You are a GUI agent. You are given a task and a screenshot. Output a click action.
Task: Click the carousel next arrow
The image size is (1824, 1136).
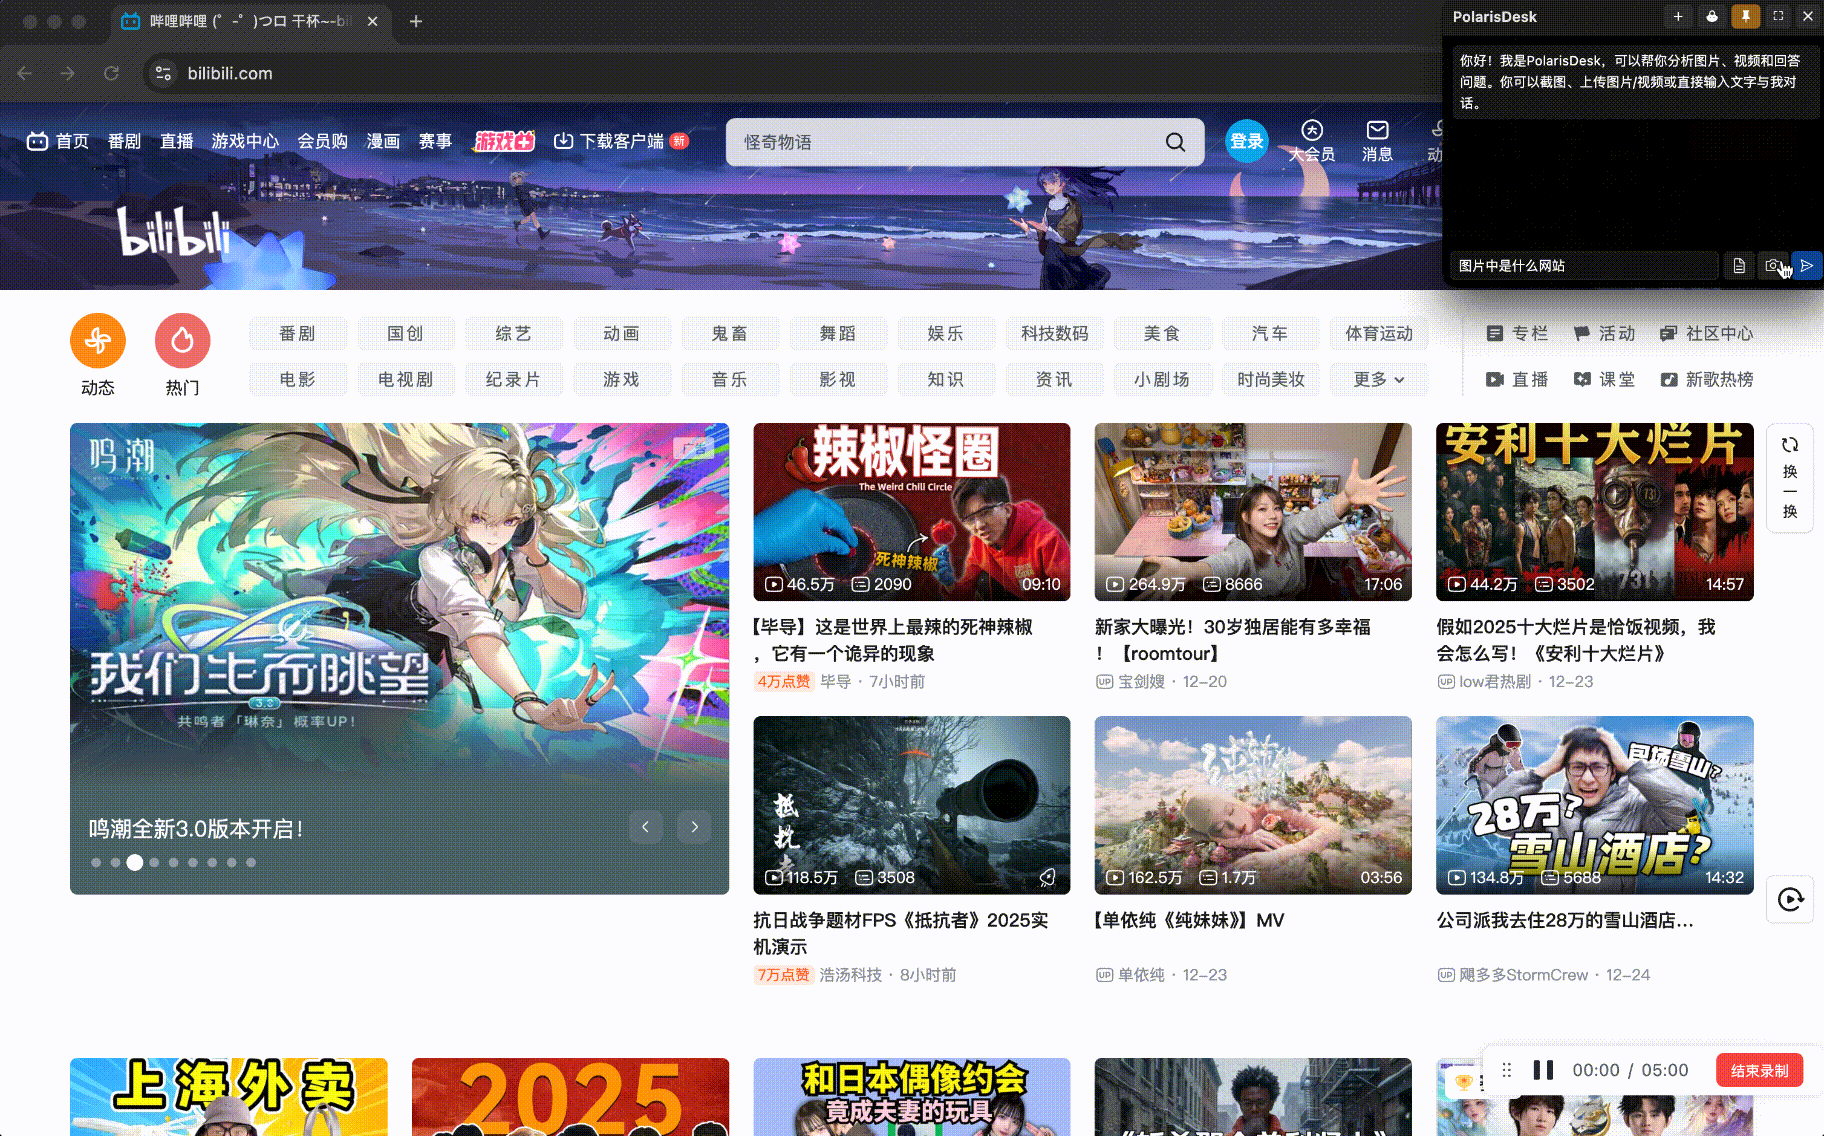[694, 827]
